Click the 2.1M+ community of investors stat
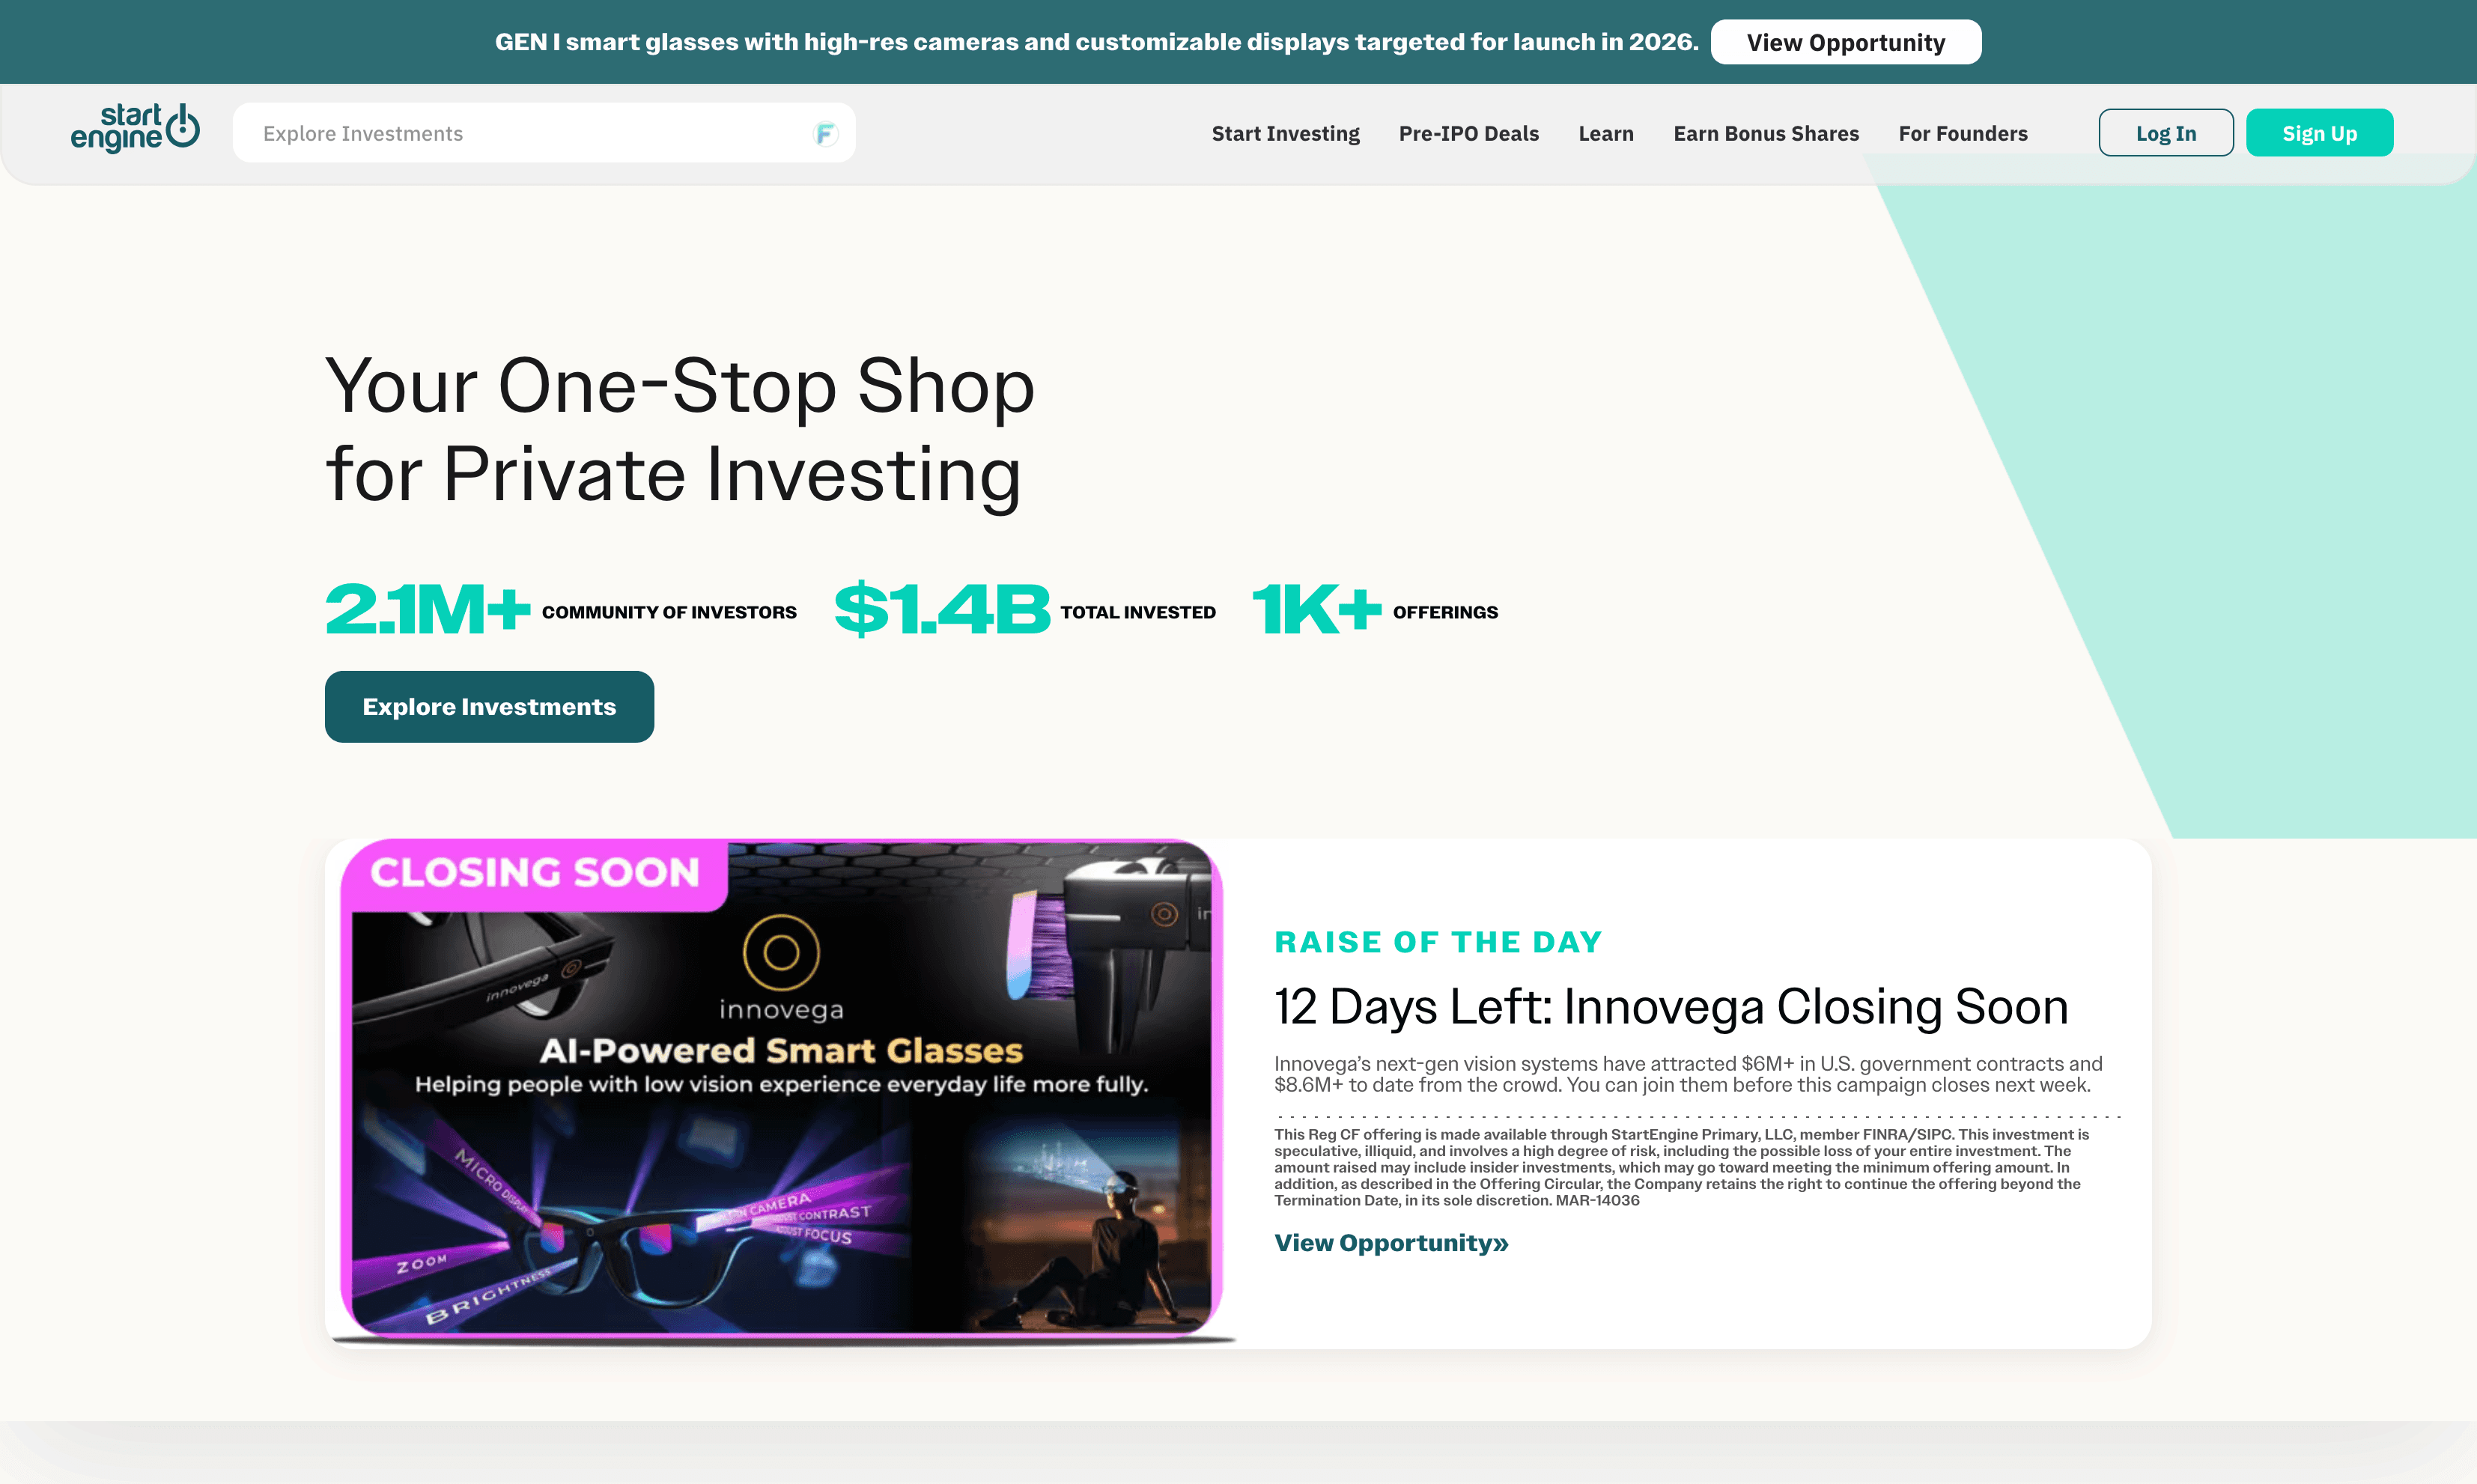 pyautogui.click(x=560, y=609)
